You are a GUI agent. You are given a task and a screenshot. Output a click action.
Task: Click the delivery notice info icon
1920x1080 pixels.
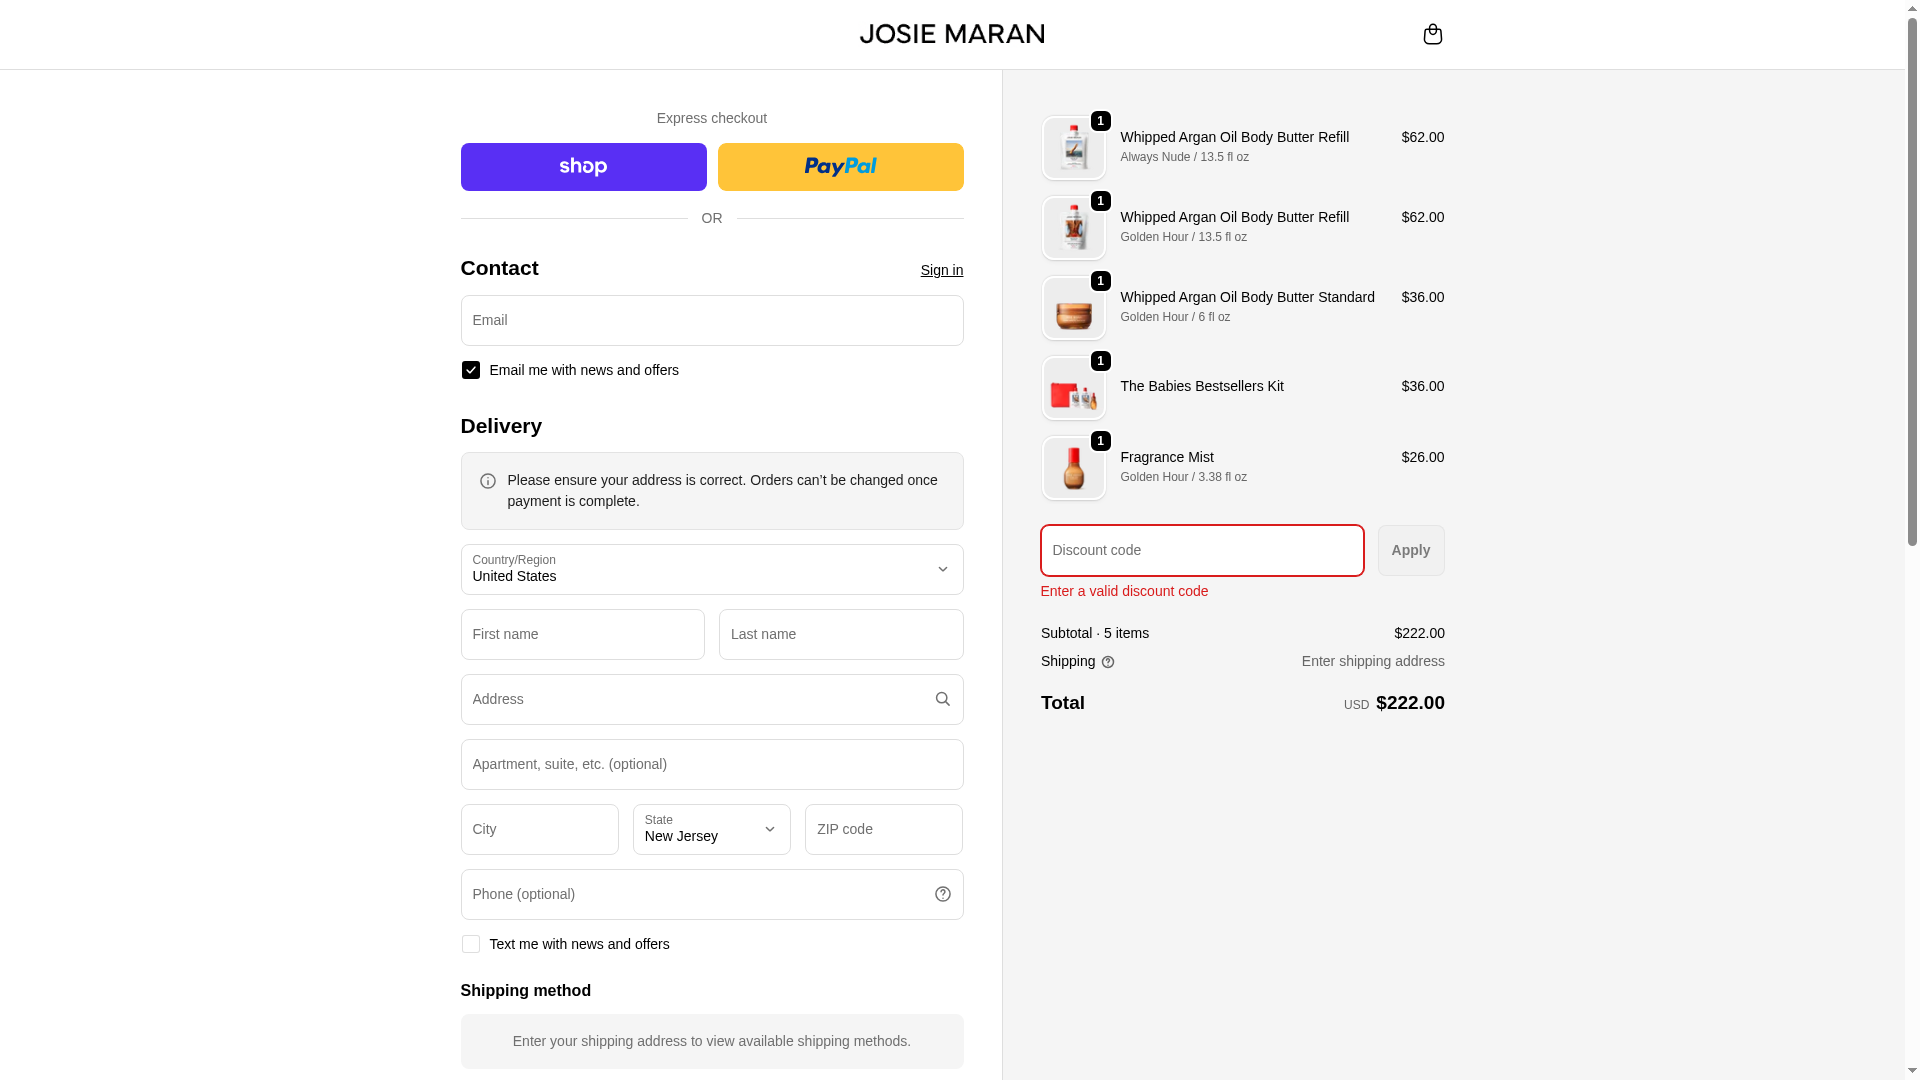pyautogui.click(x=488, y=481)
